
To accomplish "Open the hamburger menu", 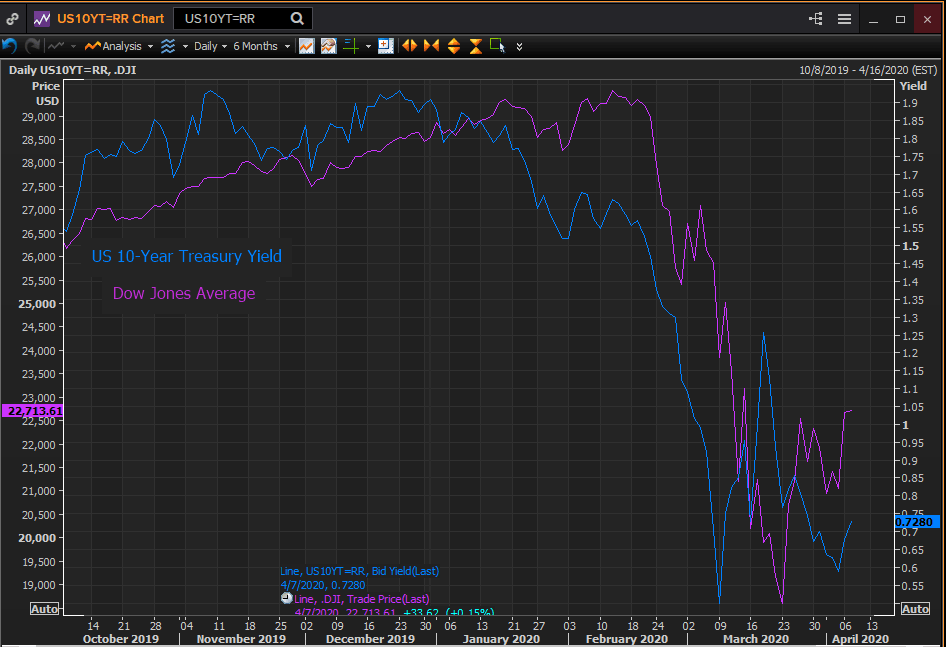I will (844, 19).
